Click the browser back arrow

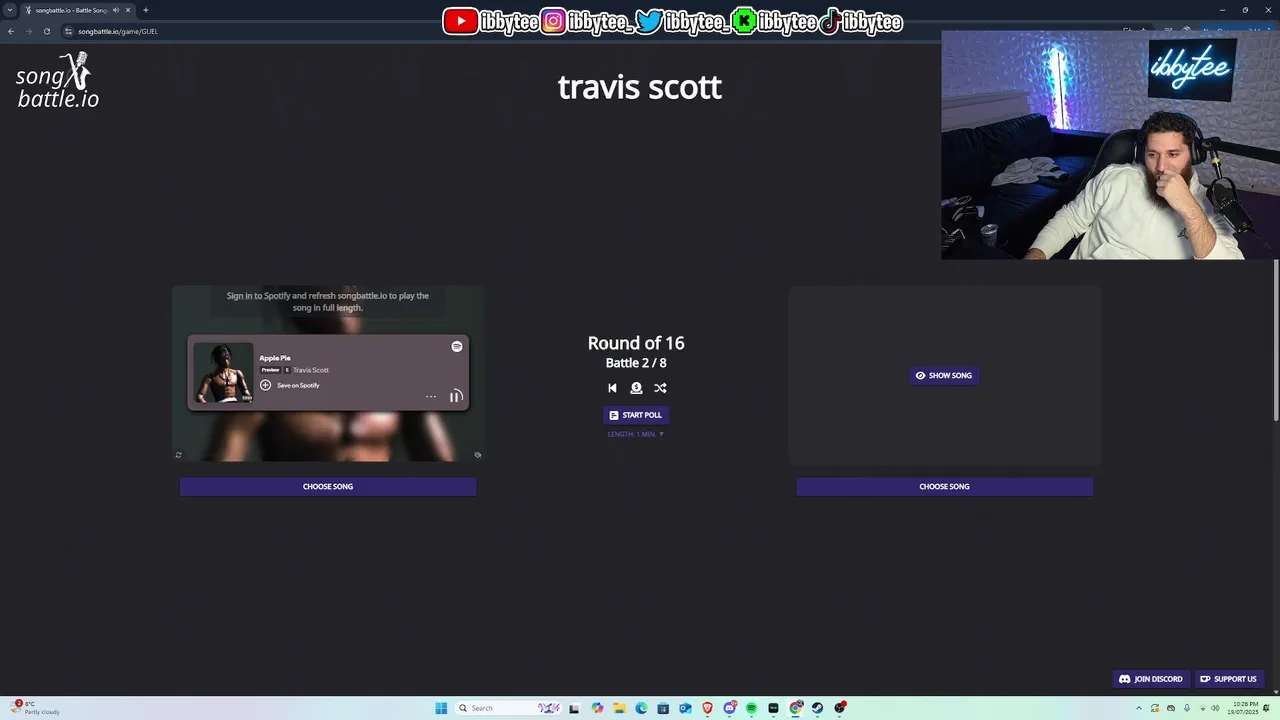pyautogui.click(x=11, y=31)
